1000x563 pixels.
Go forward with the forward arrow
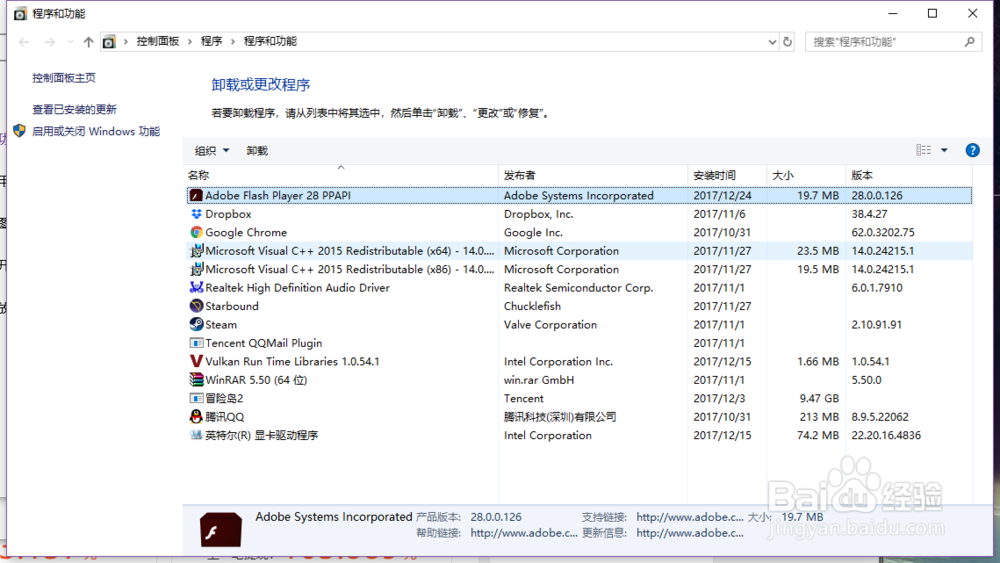[50, 42]
